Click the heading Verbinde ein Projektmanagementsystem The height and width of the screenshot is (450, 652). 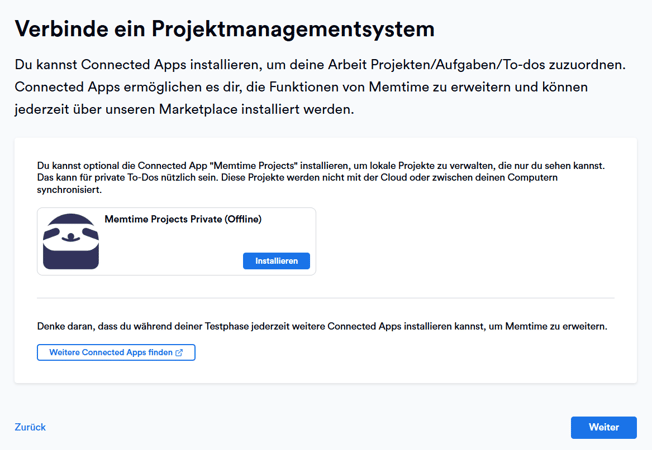[x=225, y=29]
